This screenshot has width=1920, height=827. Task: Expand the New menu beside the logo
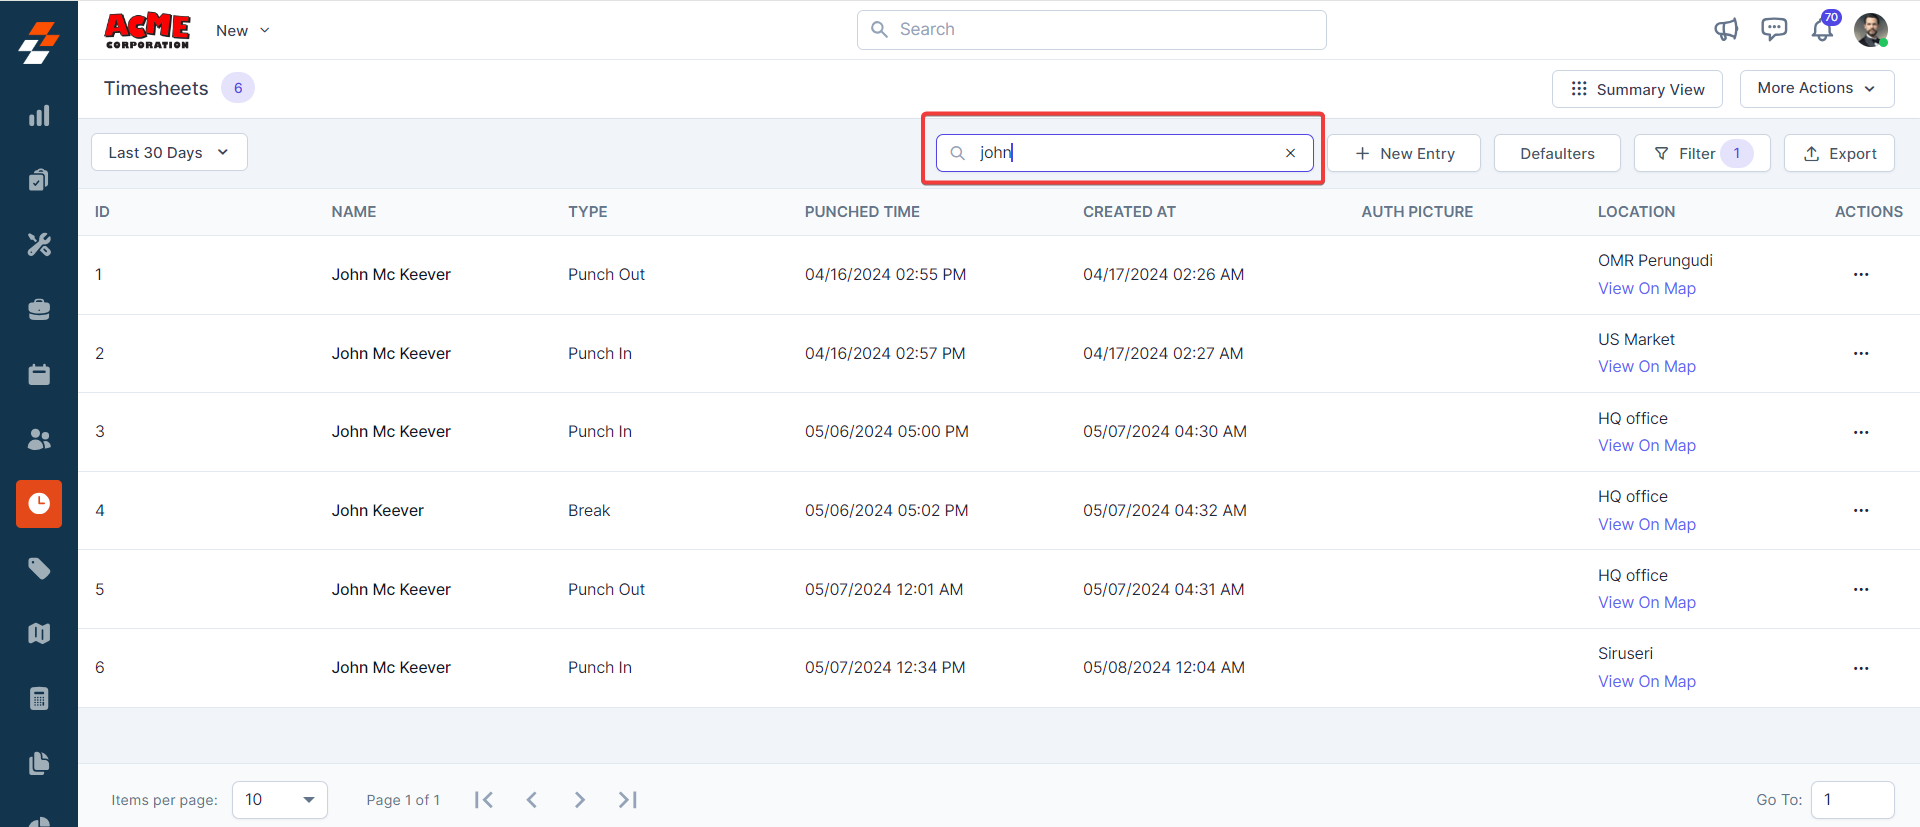[x=243, y=31]
